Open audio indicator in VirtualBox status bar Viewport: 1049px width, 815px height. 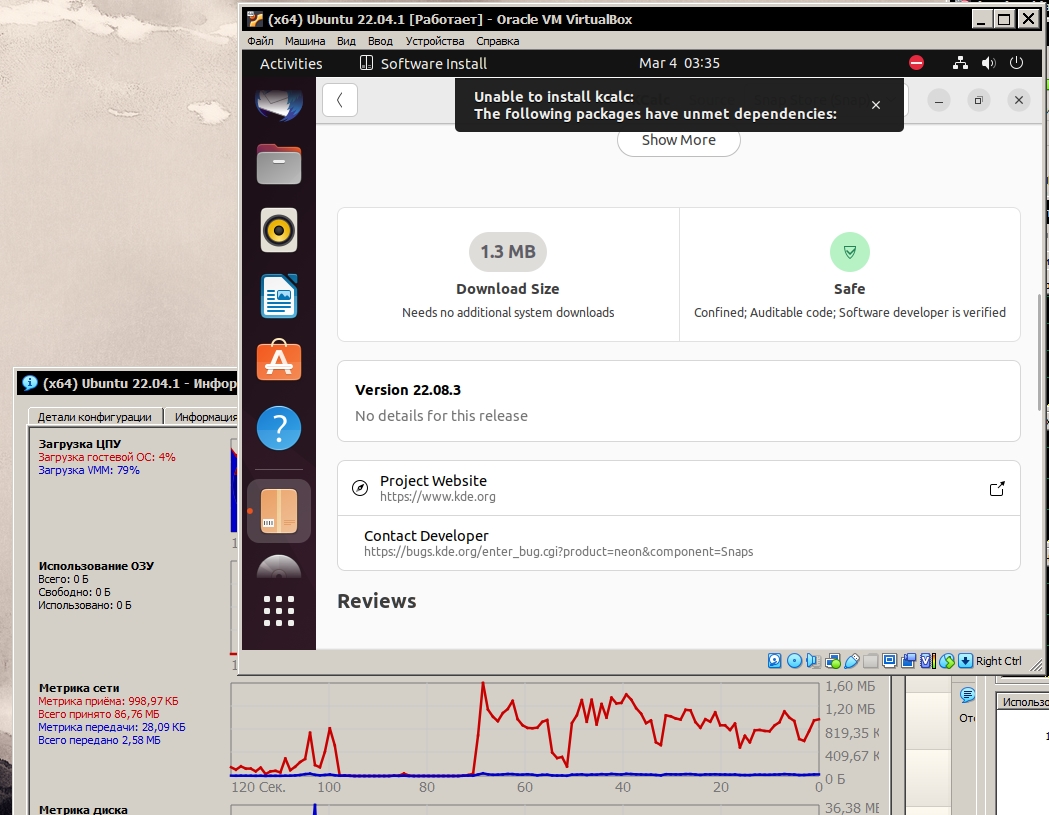[x=813, y=661]
